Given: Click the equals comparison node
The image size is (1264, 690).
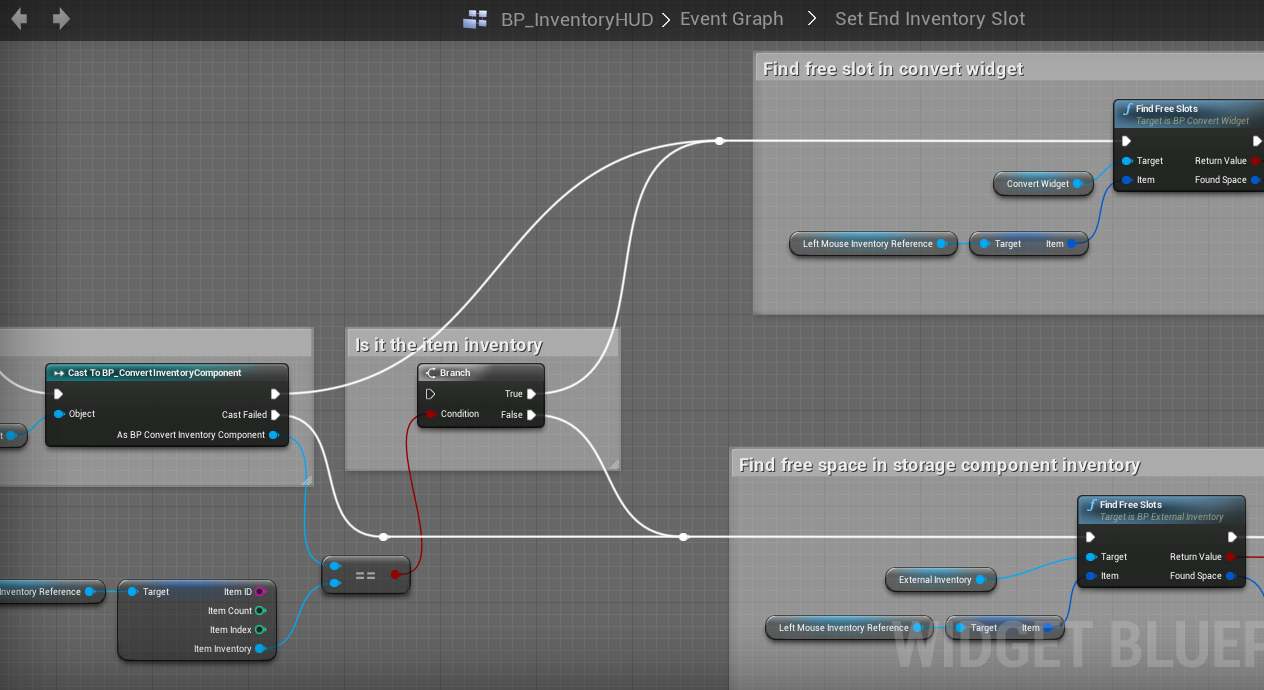Looking at the screenshot, I should click(365, 575).
